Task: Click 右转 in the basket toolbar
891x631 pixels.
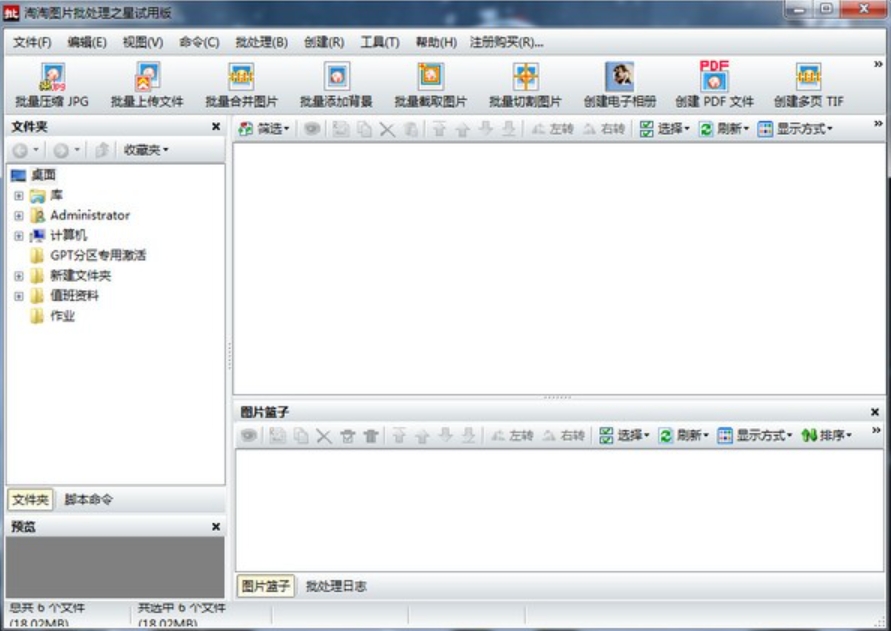Action: [563, 435]
